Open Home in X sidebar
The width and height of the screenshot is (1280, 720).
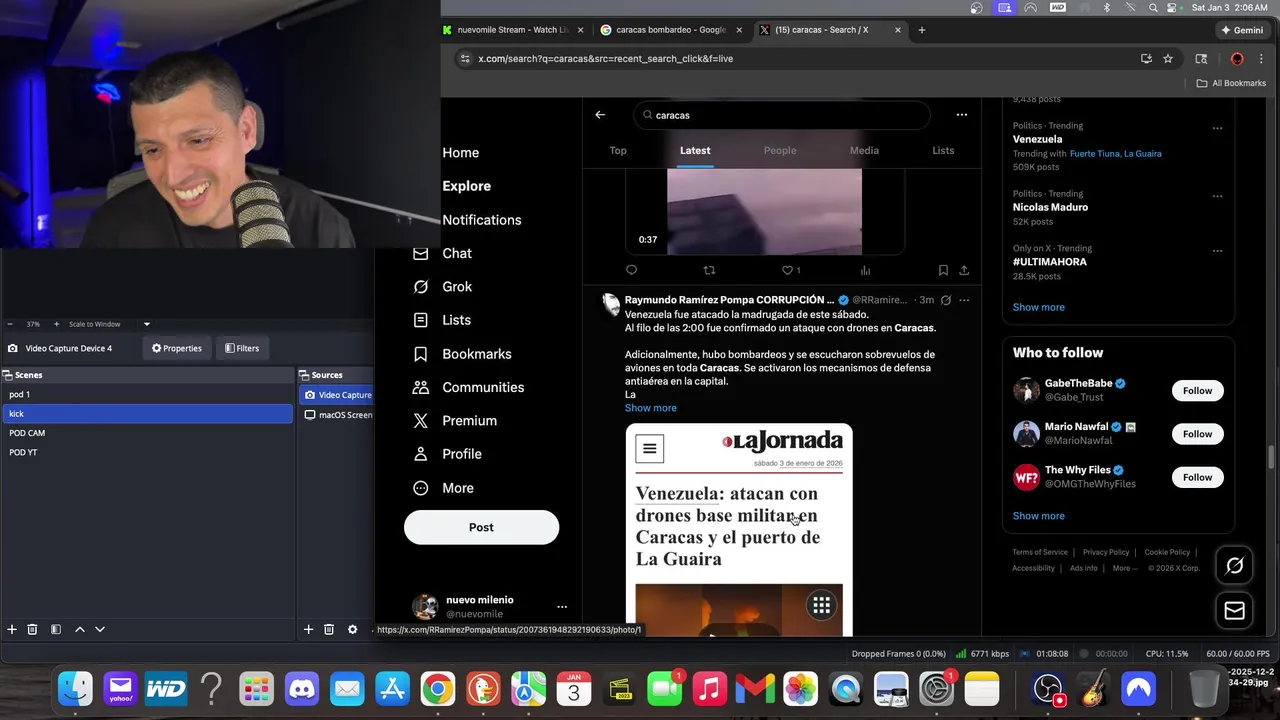point(460,153)
